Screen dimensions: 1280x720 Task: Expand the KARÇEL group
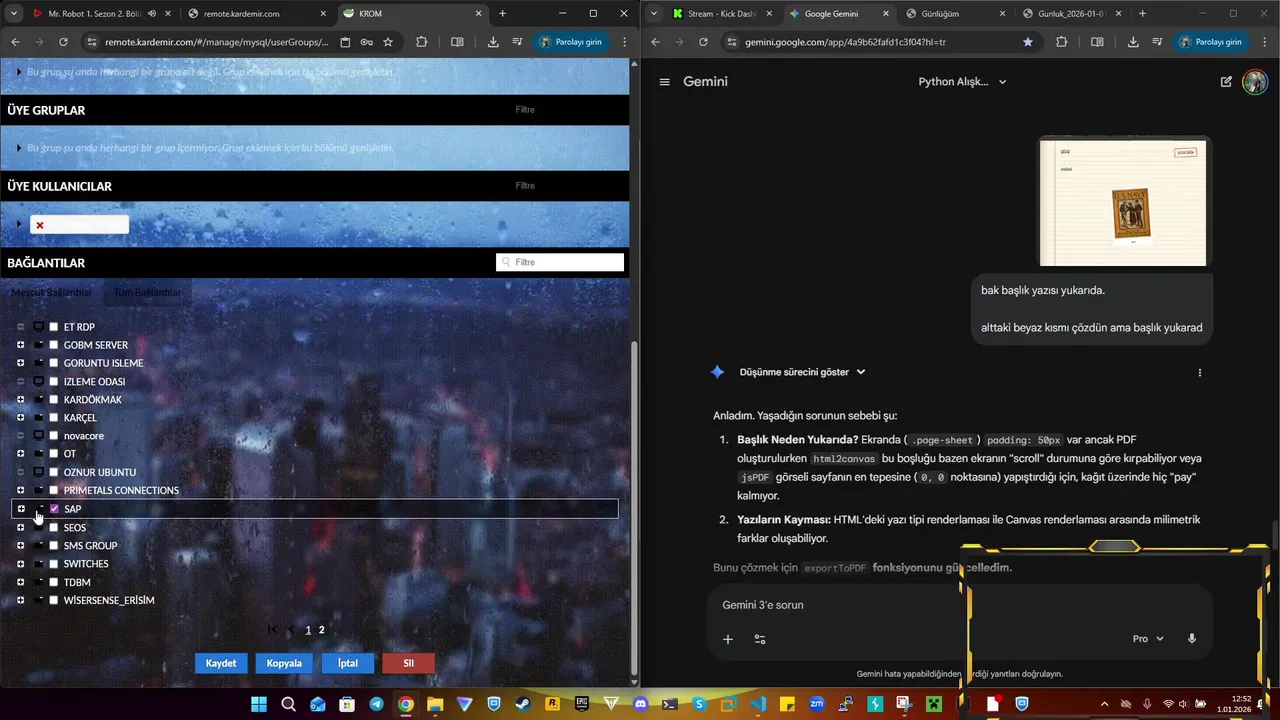click(x=20, y=418)
